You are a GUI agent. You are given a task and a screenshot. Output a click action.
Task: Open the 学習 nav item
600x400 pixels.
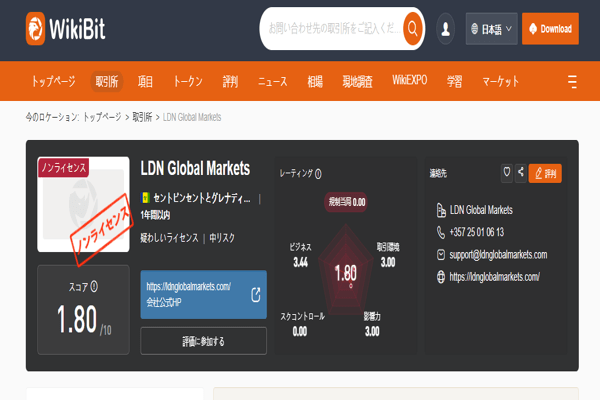tap(455, 81)
